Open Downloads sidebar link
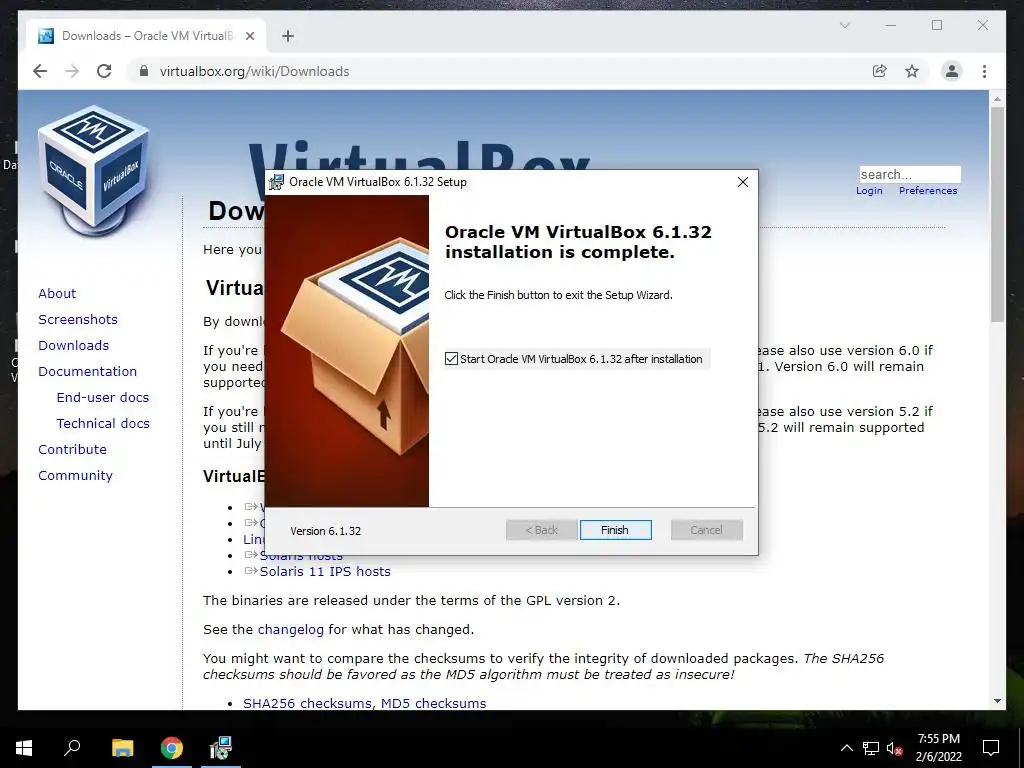 [73, 345]
